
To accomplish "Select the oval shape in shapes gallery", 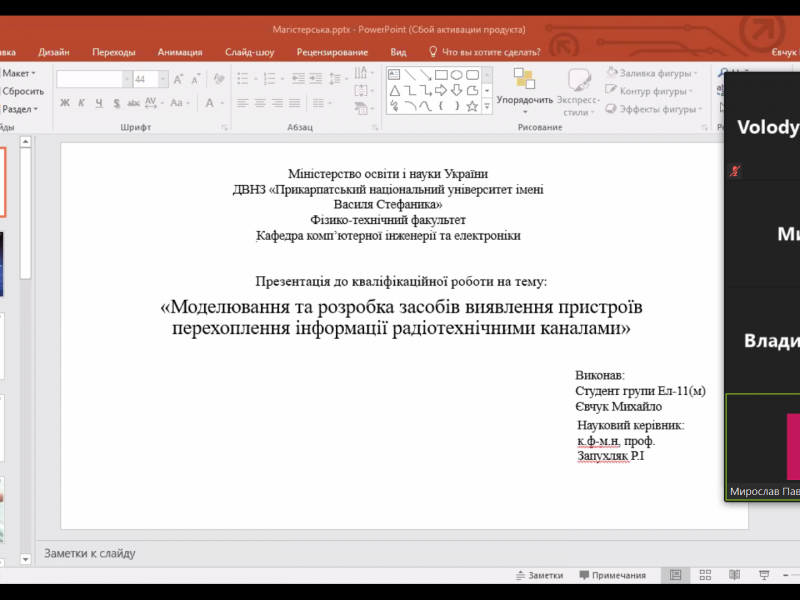I will (x=456, y=74).
